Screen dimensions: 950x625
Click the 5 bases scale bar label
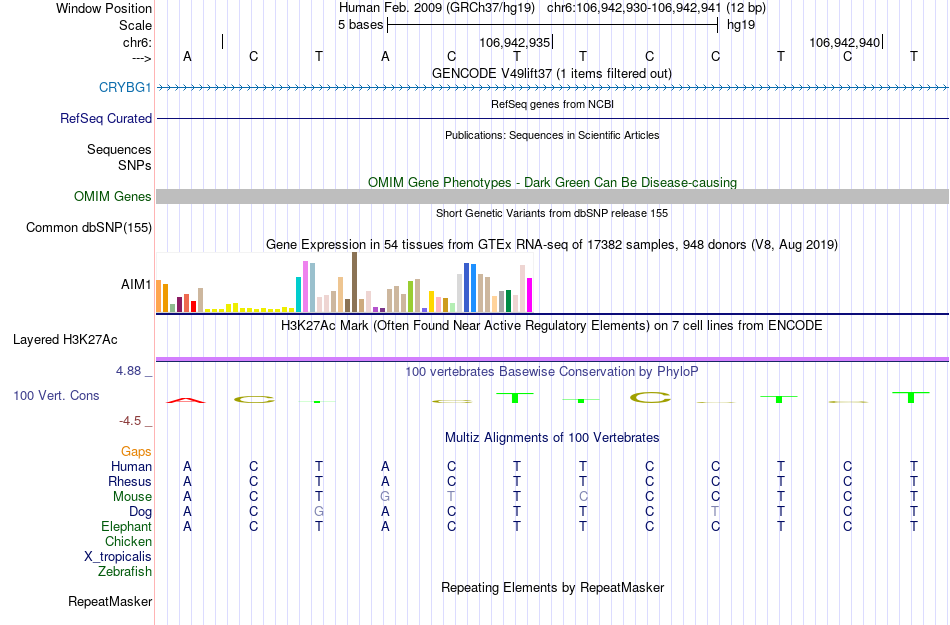coord(360,25)
